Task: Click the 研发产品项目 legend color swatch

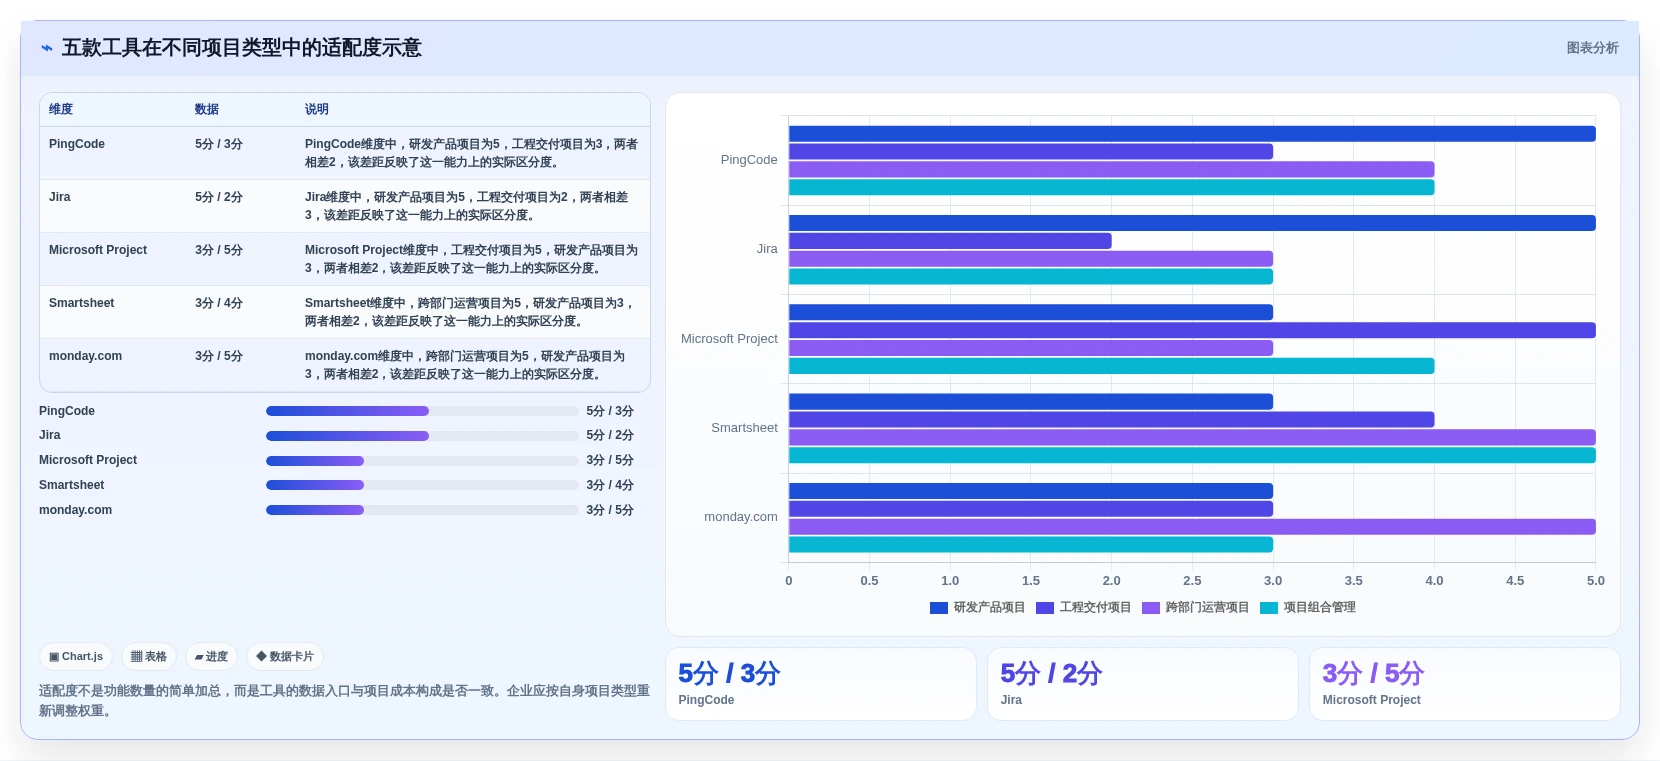Action: (x=939, y=608)
